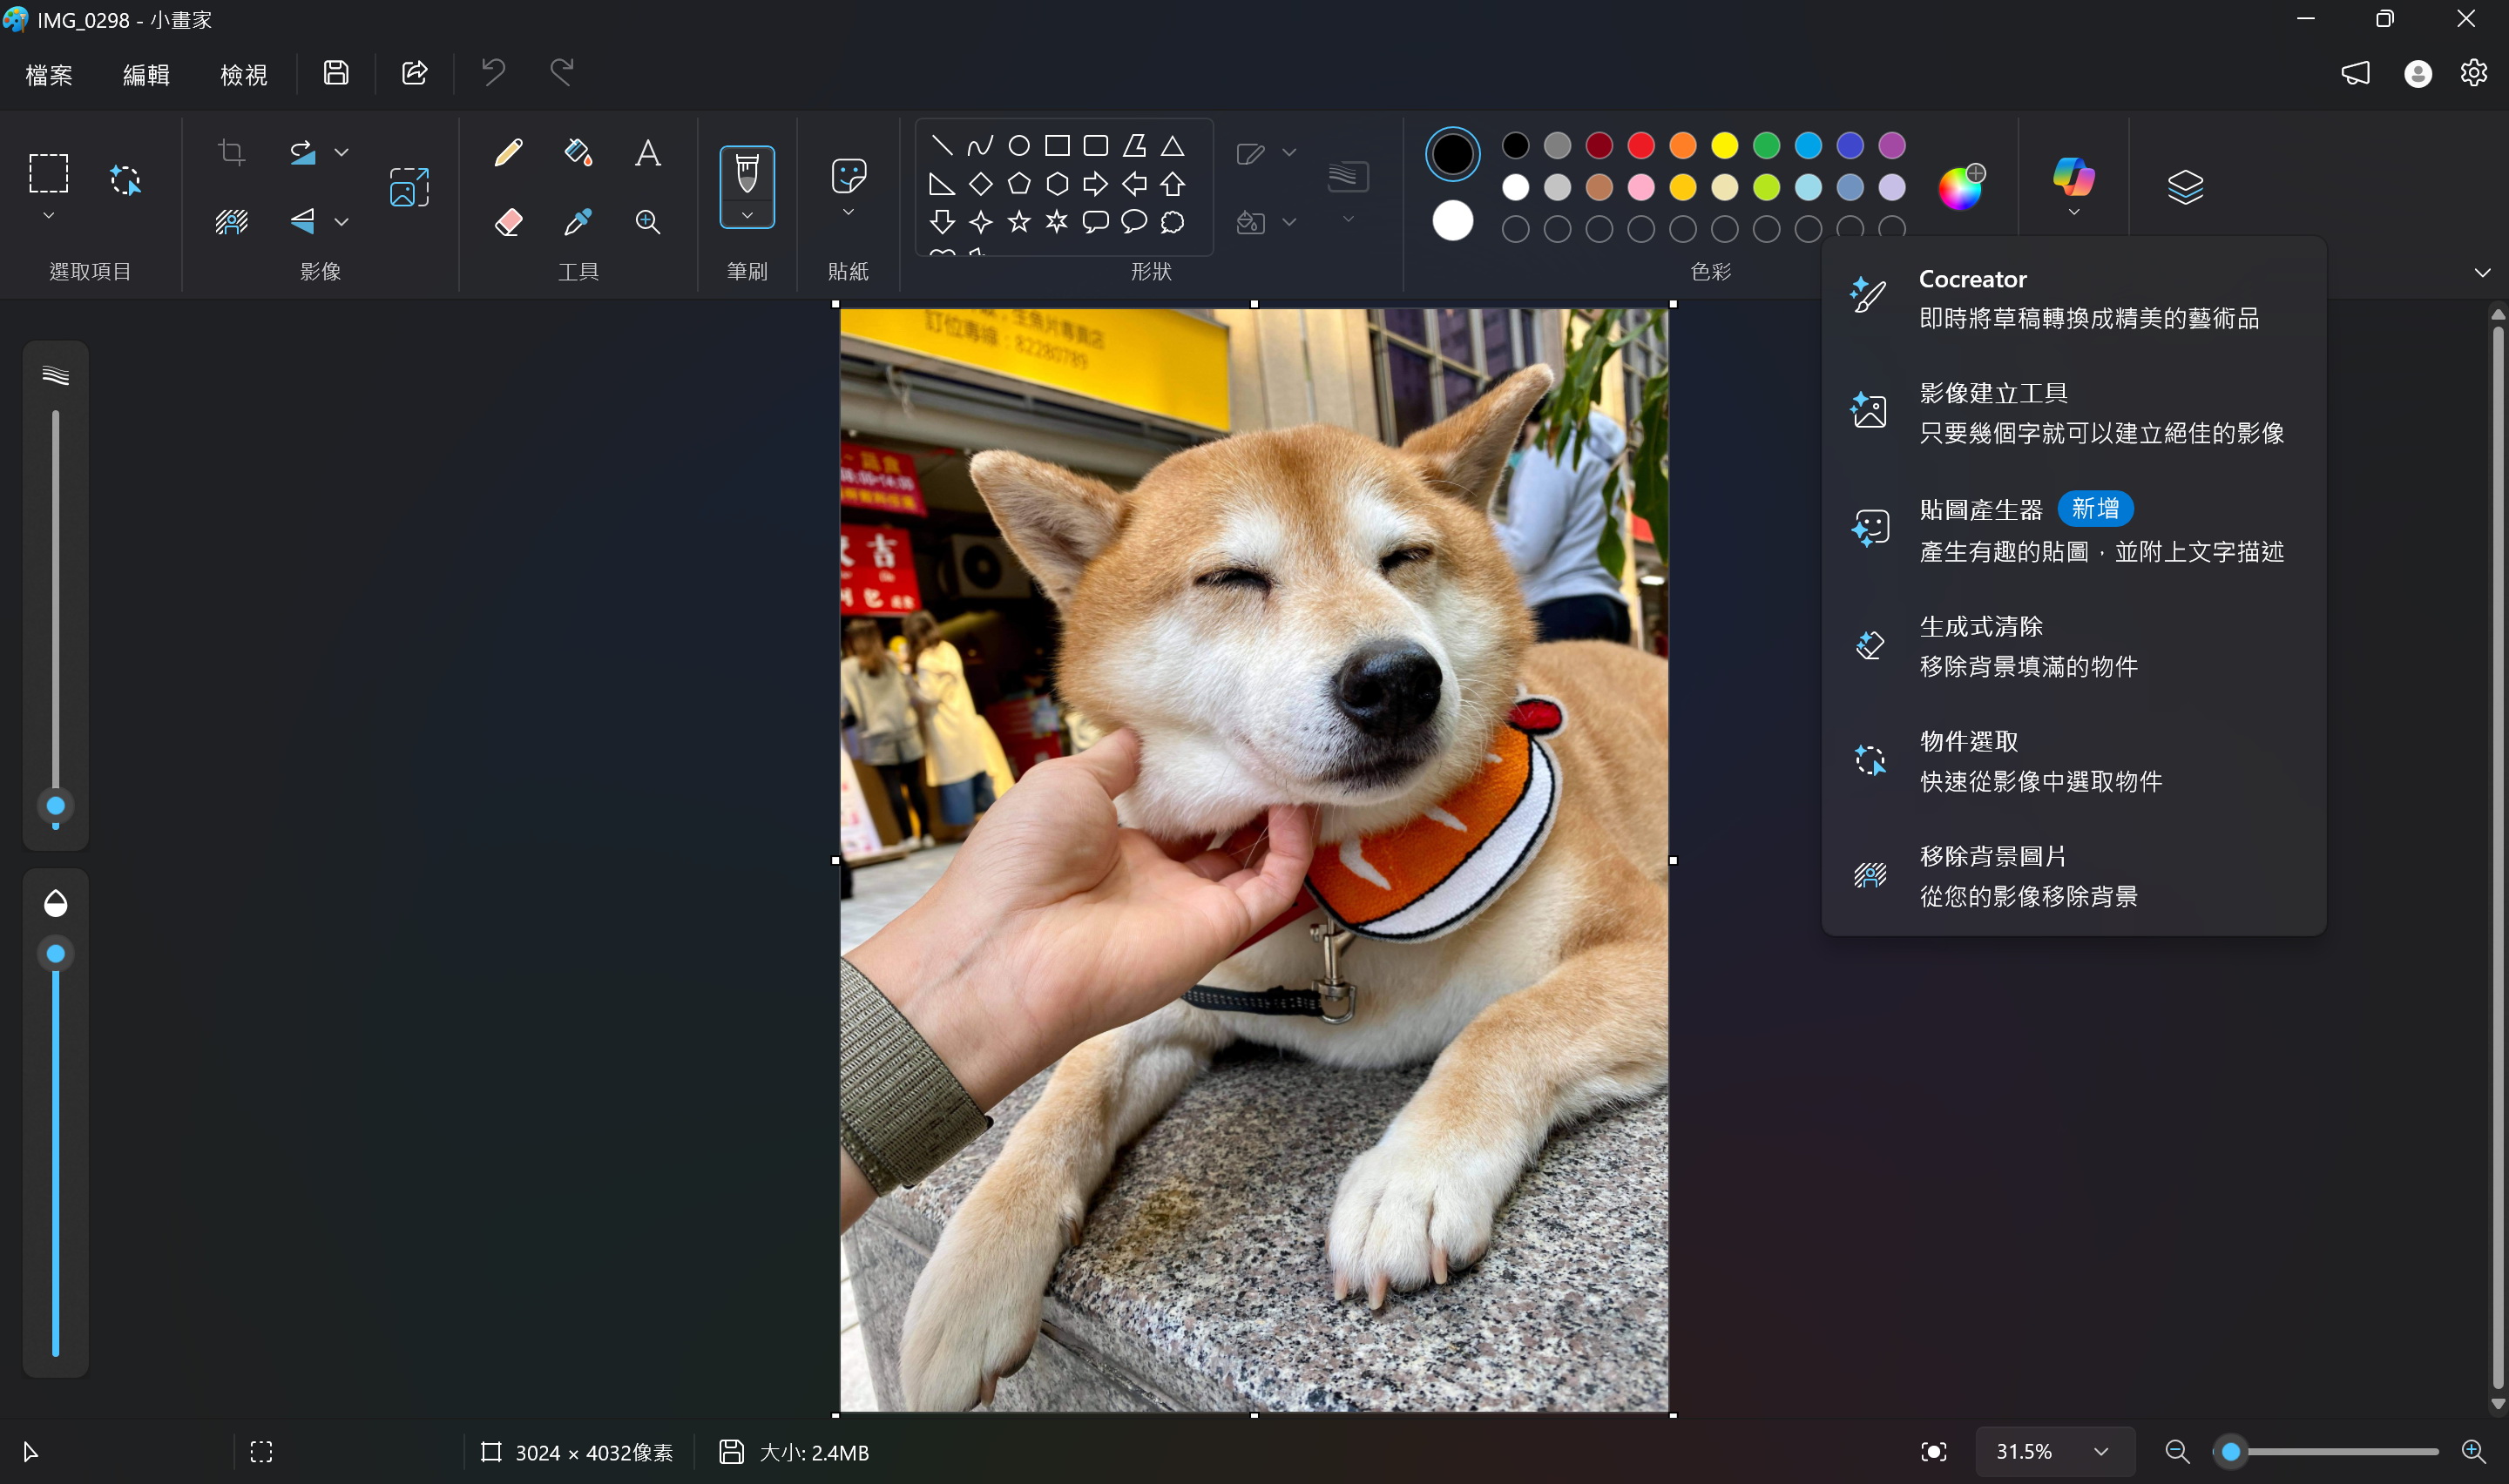Pick the Color picker eyedropper tool
The image size is (2509, 1484).
tap(578, 221)
